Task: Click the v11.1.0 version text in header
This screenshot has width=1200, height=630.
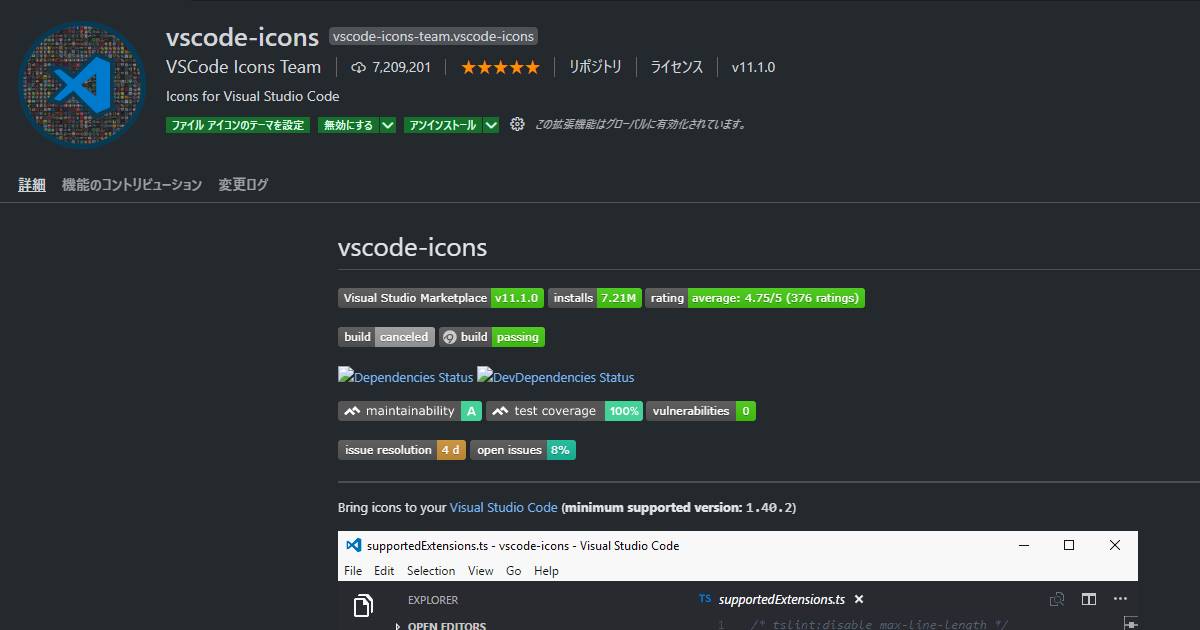Action: point(753,67)
